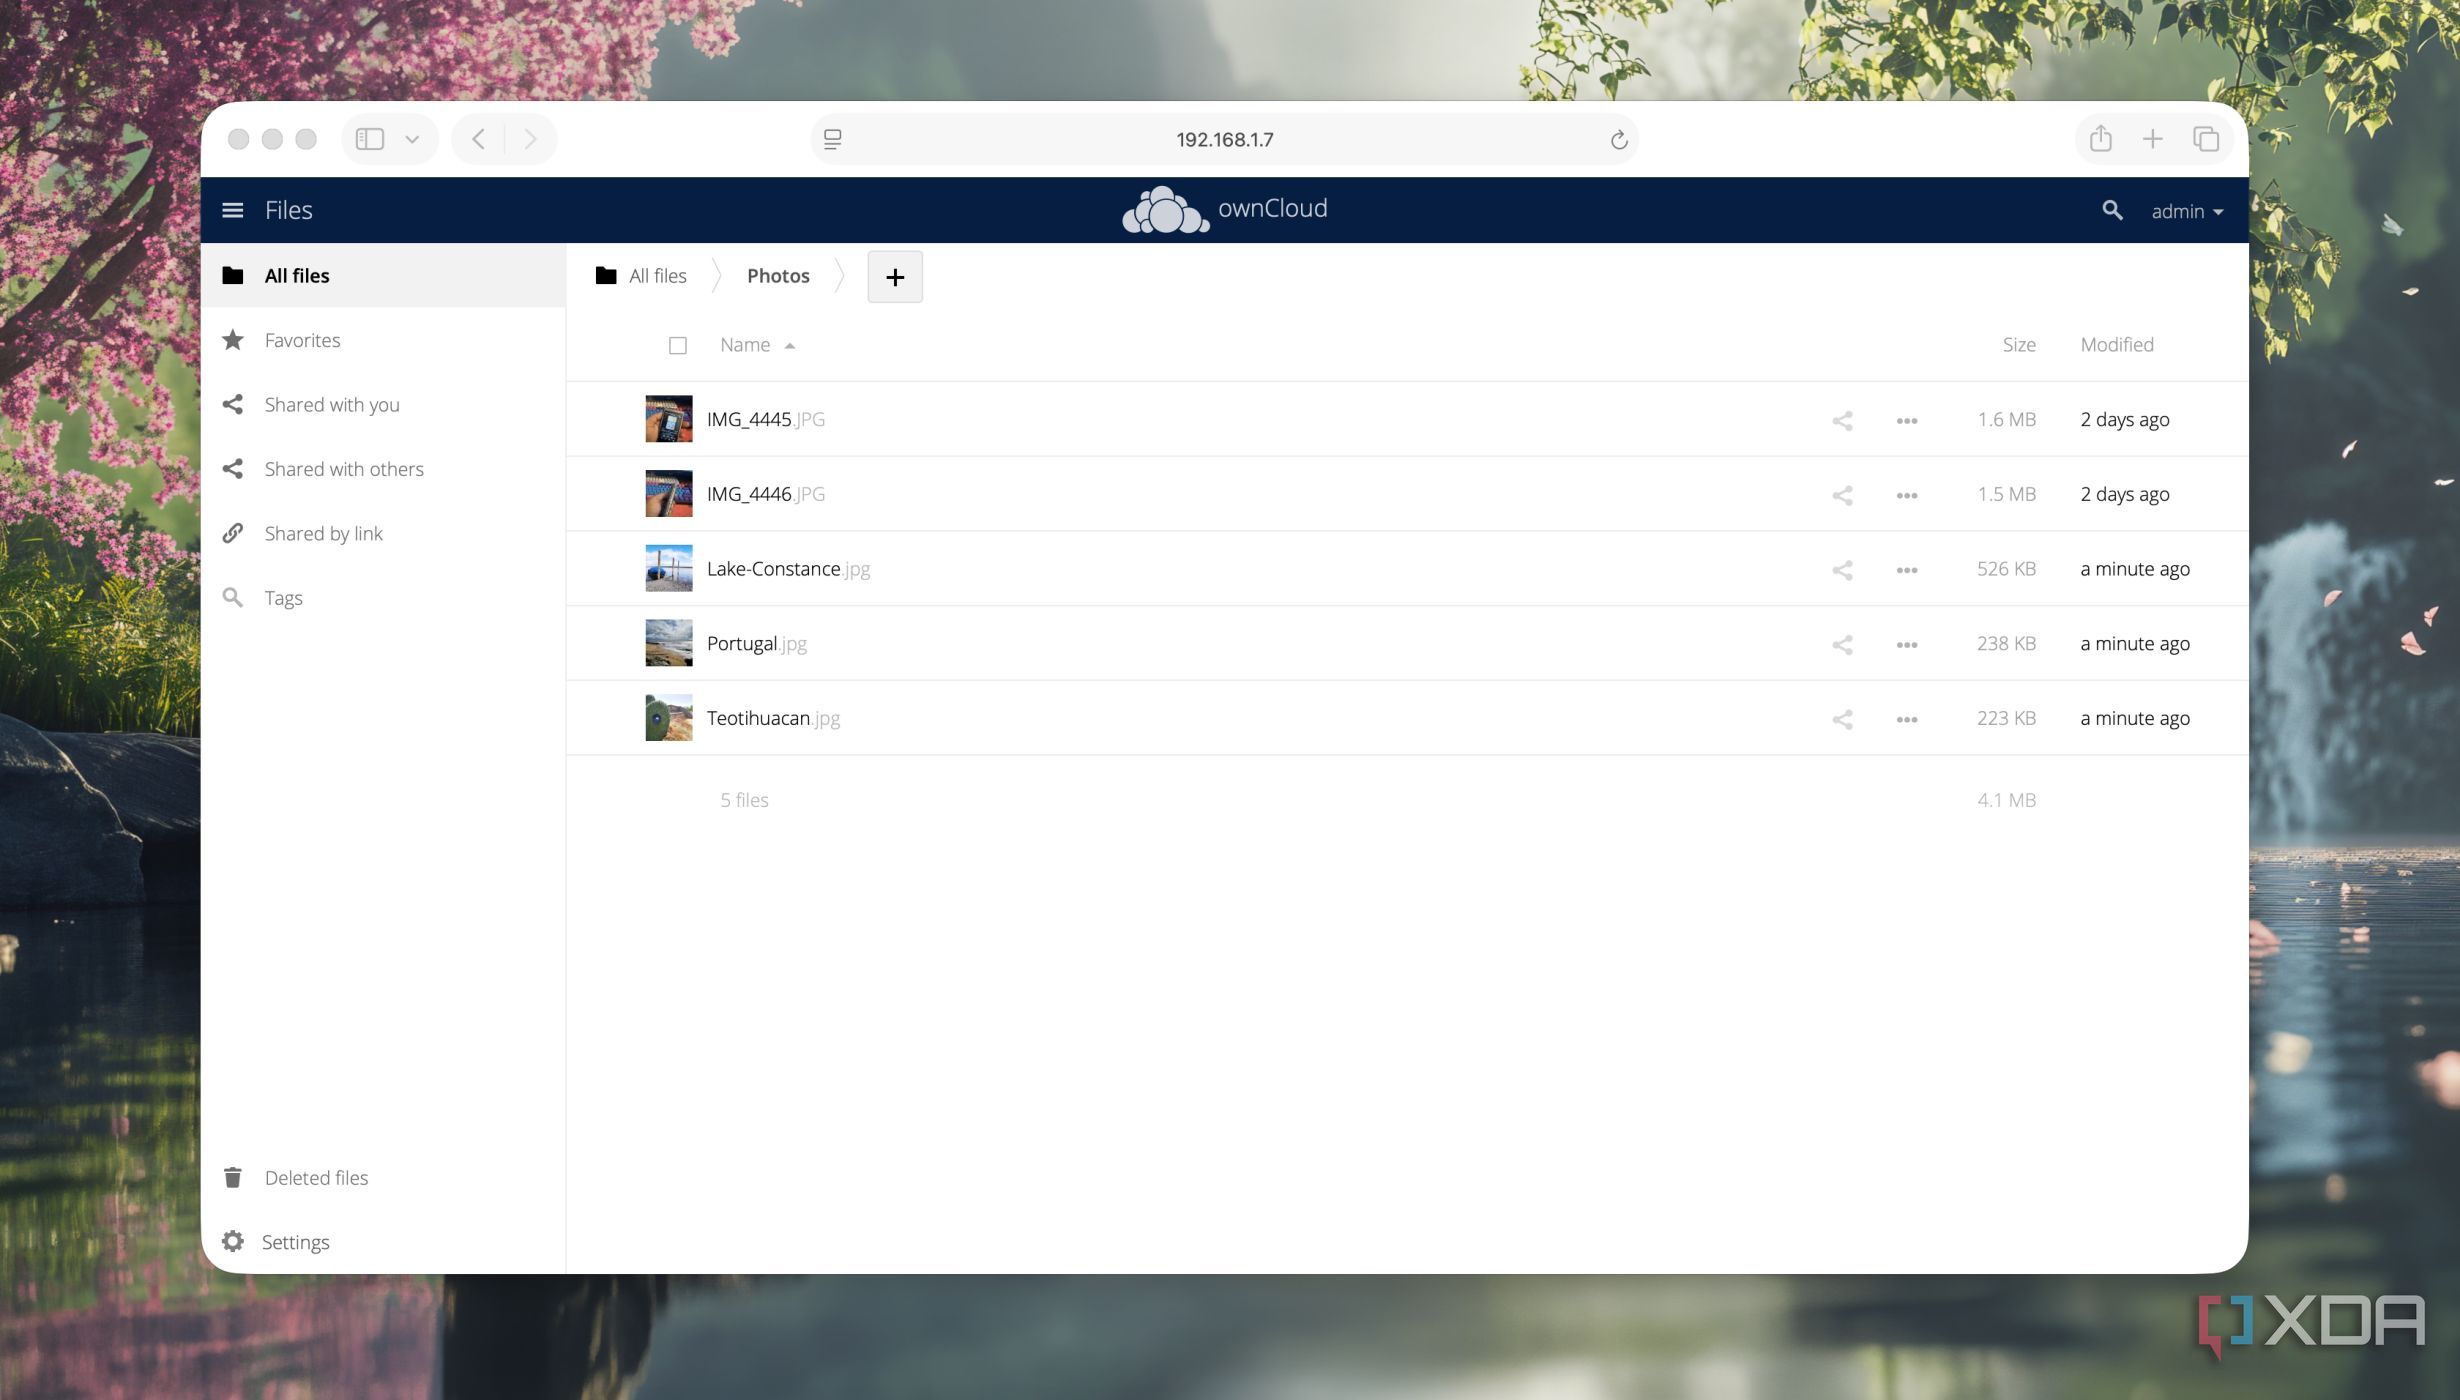Reload the page in Safari address bar
Viewport: 2460px width, 1400px height.
[1618, 140]
